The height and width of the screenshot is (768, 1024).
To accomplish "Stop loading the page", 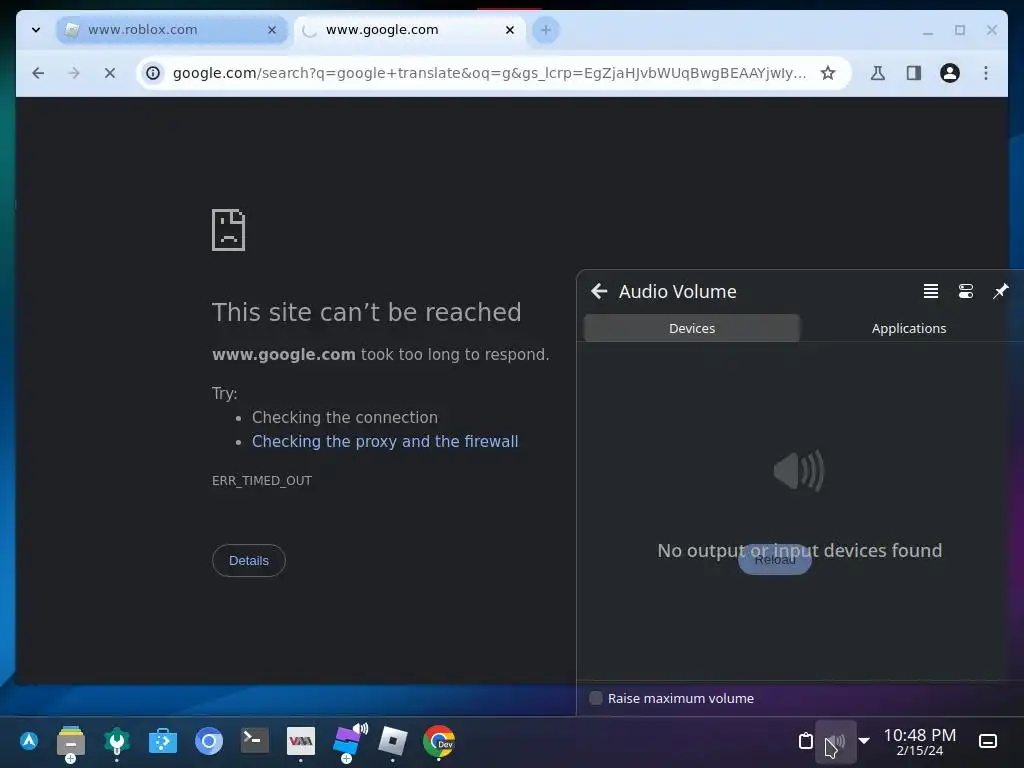I will click(110, 73).
